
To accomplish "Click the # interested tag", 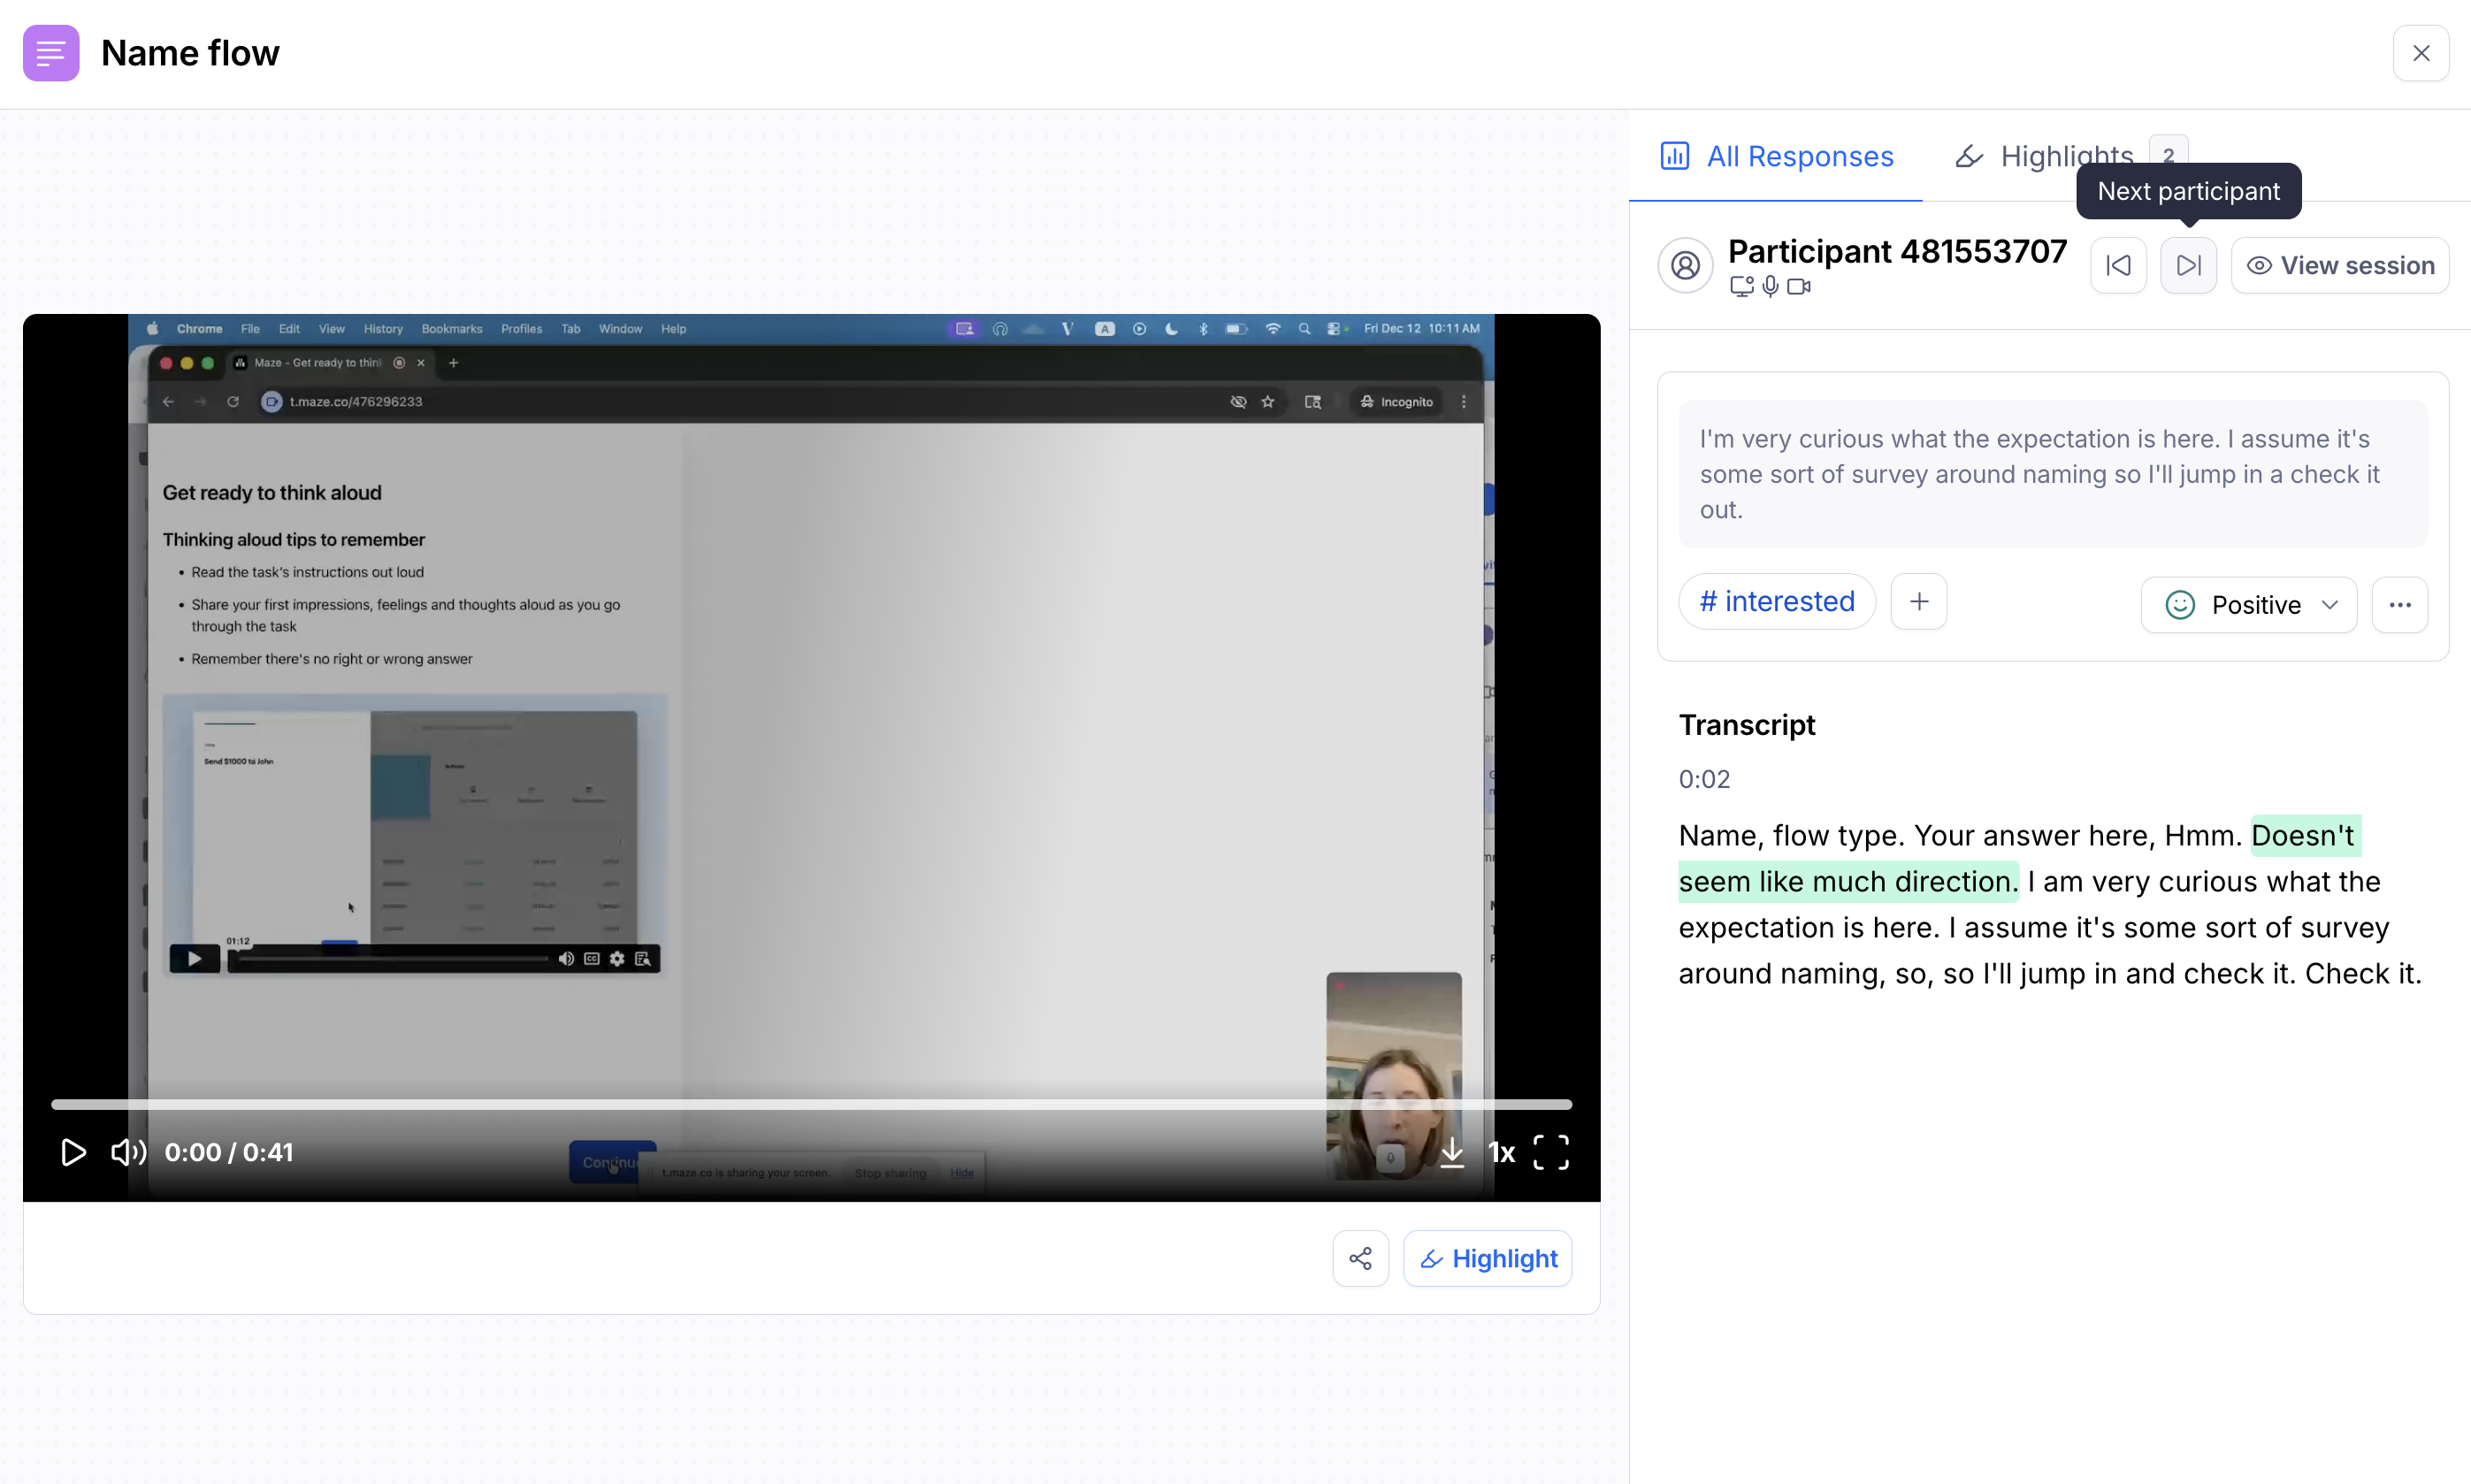I will [x=1776, y=601].
